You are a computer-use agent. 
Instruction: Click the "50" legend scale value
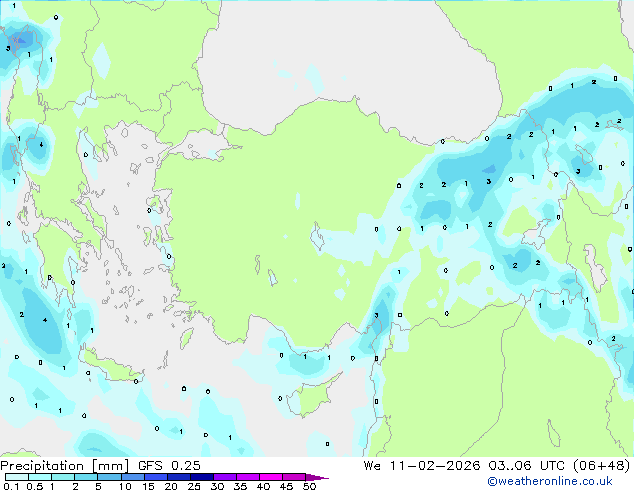[310, 486]
